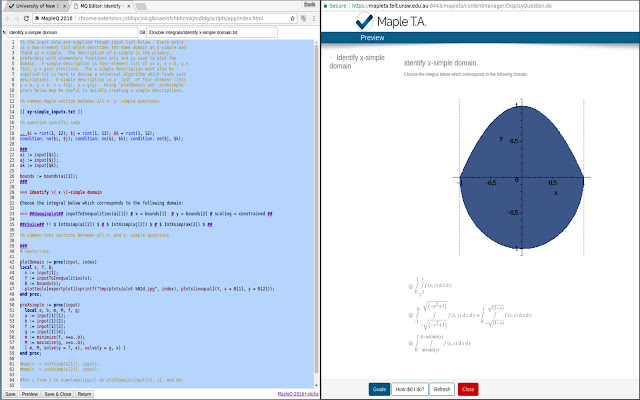
Task: Click the Save & Close button
Action: (58, 394)
